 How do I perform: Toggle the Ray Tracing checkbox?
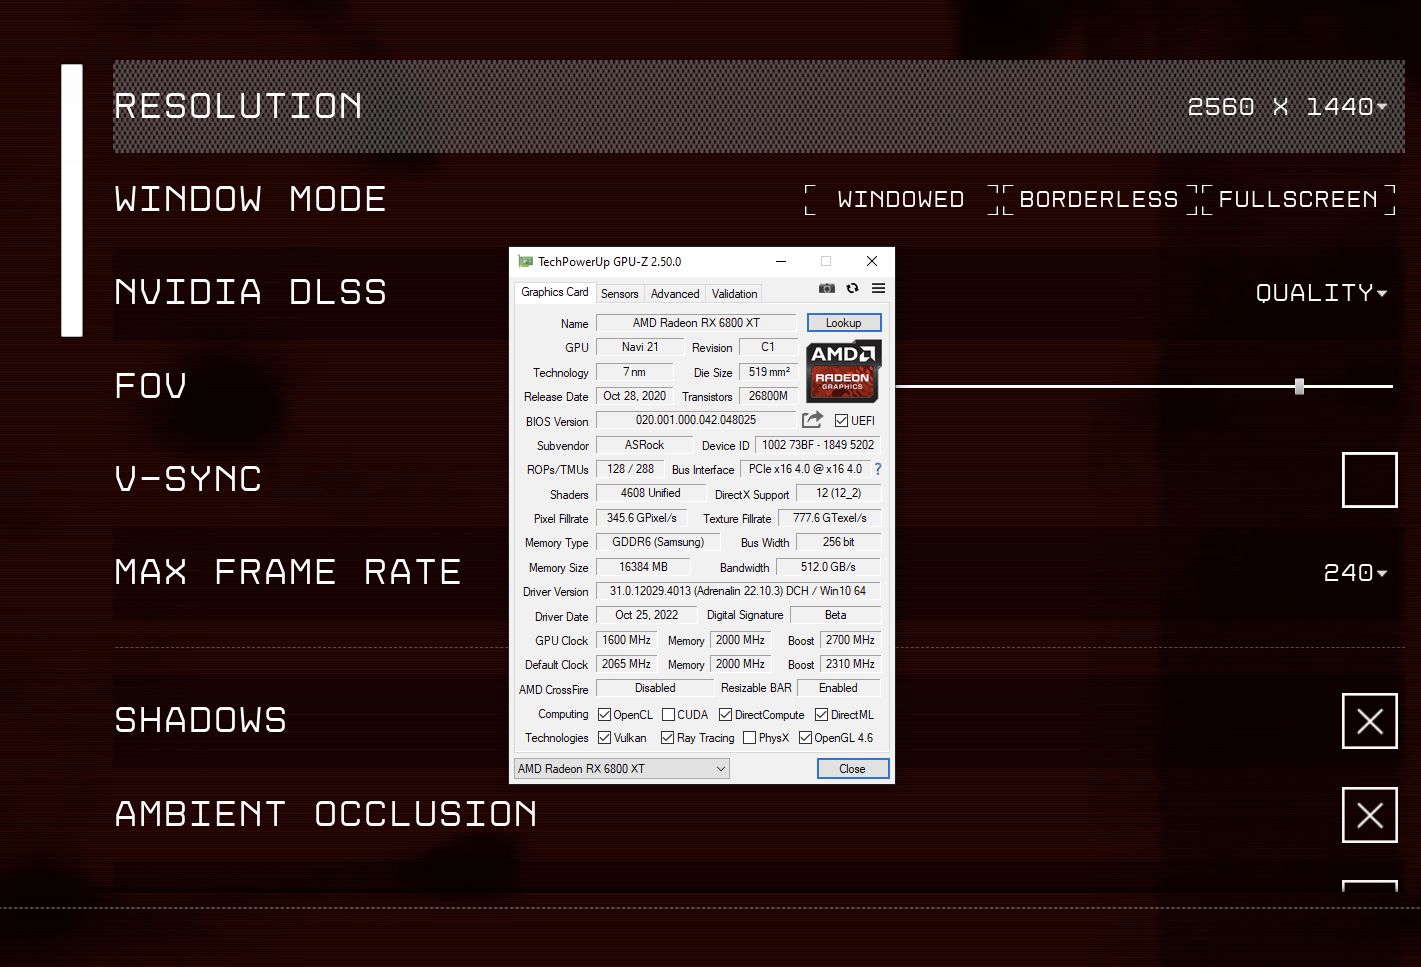click(x=668, y=738)
